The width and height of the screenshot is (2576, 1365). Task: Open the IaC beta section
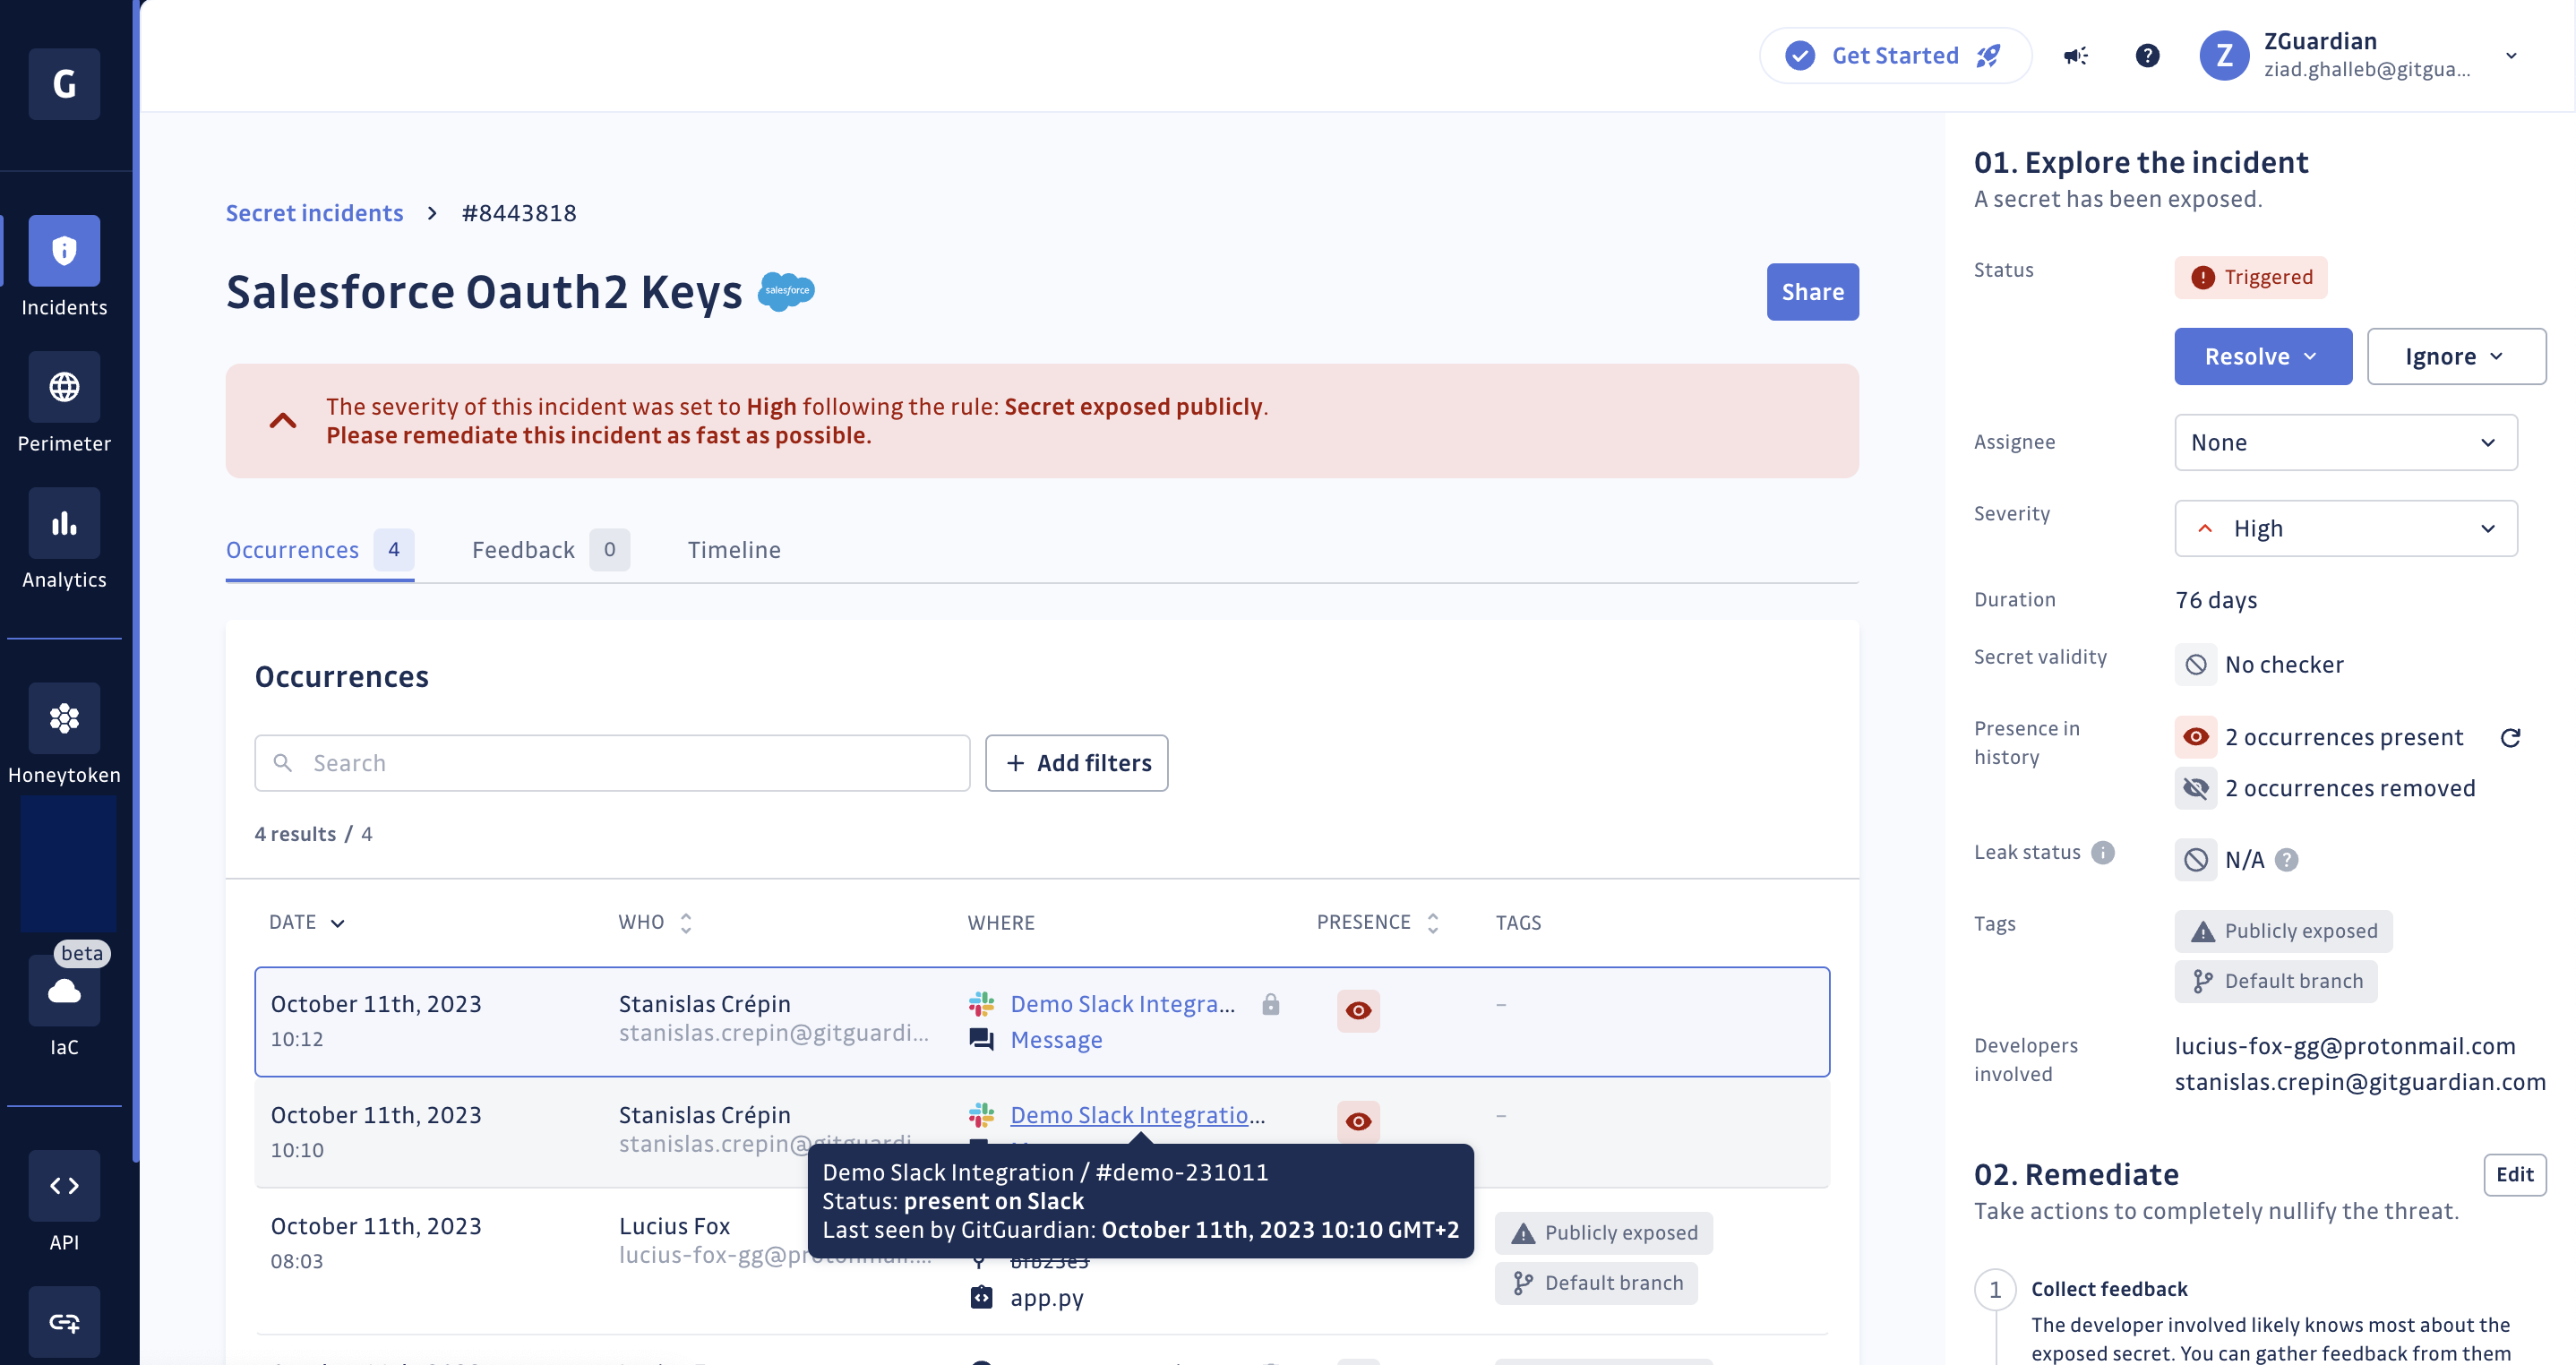(63, 991)
